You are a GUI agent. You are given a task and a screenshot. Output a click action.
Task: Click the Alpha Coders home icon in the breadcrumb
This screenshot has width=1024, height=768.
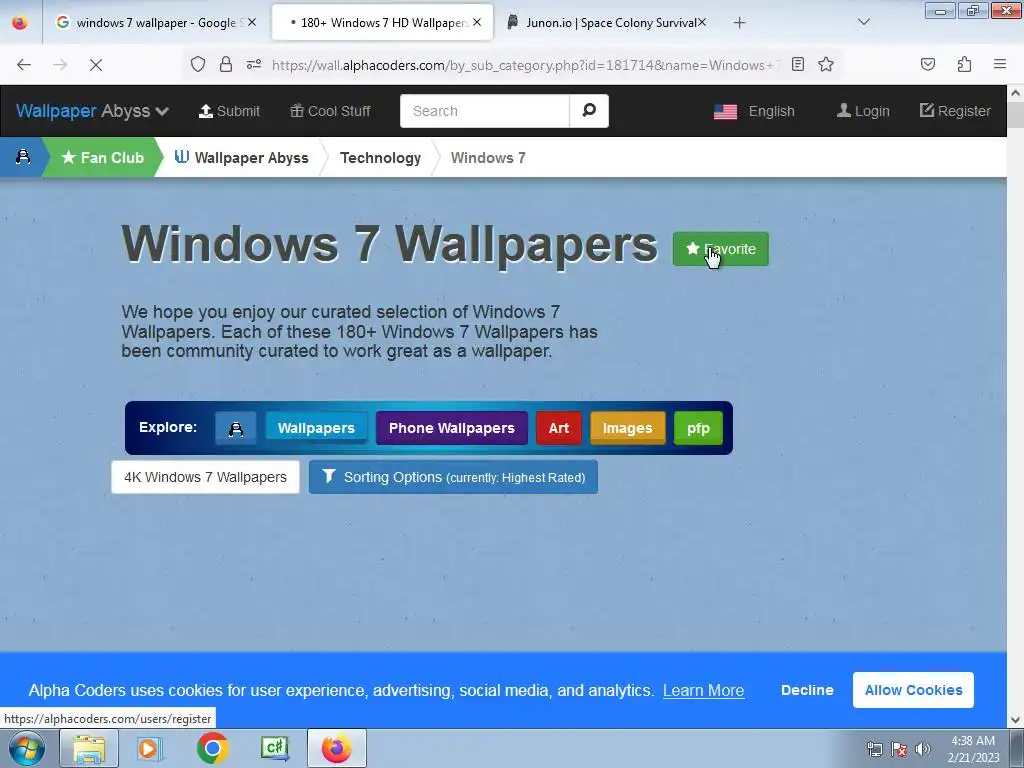click(x=23, y=157)
